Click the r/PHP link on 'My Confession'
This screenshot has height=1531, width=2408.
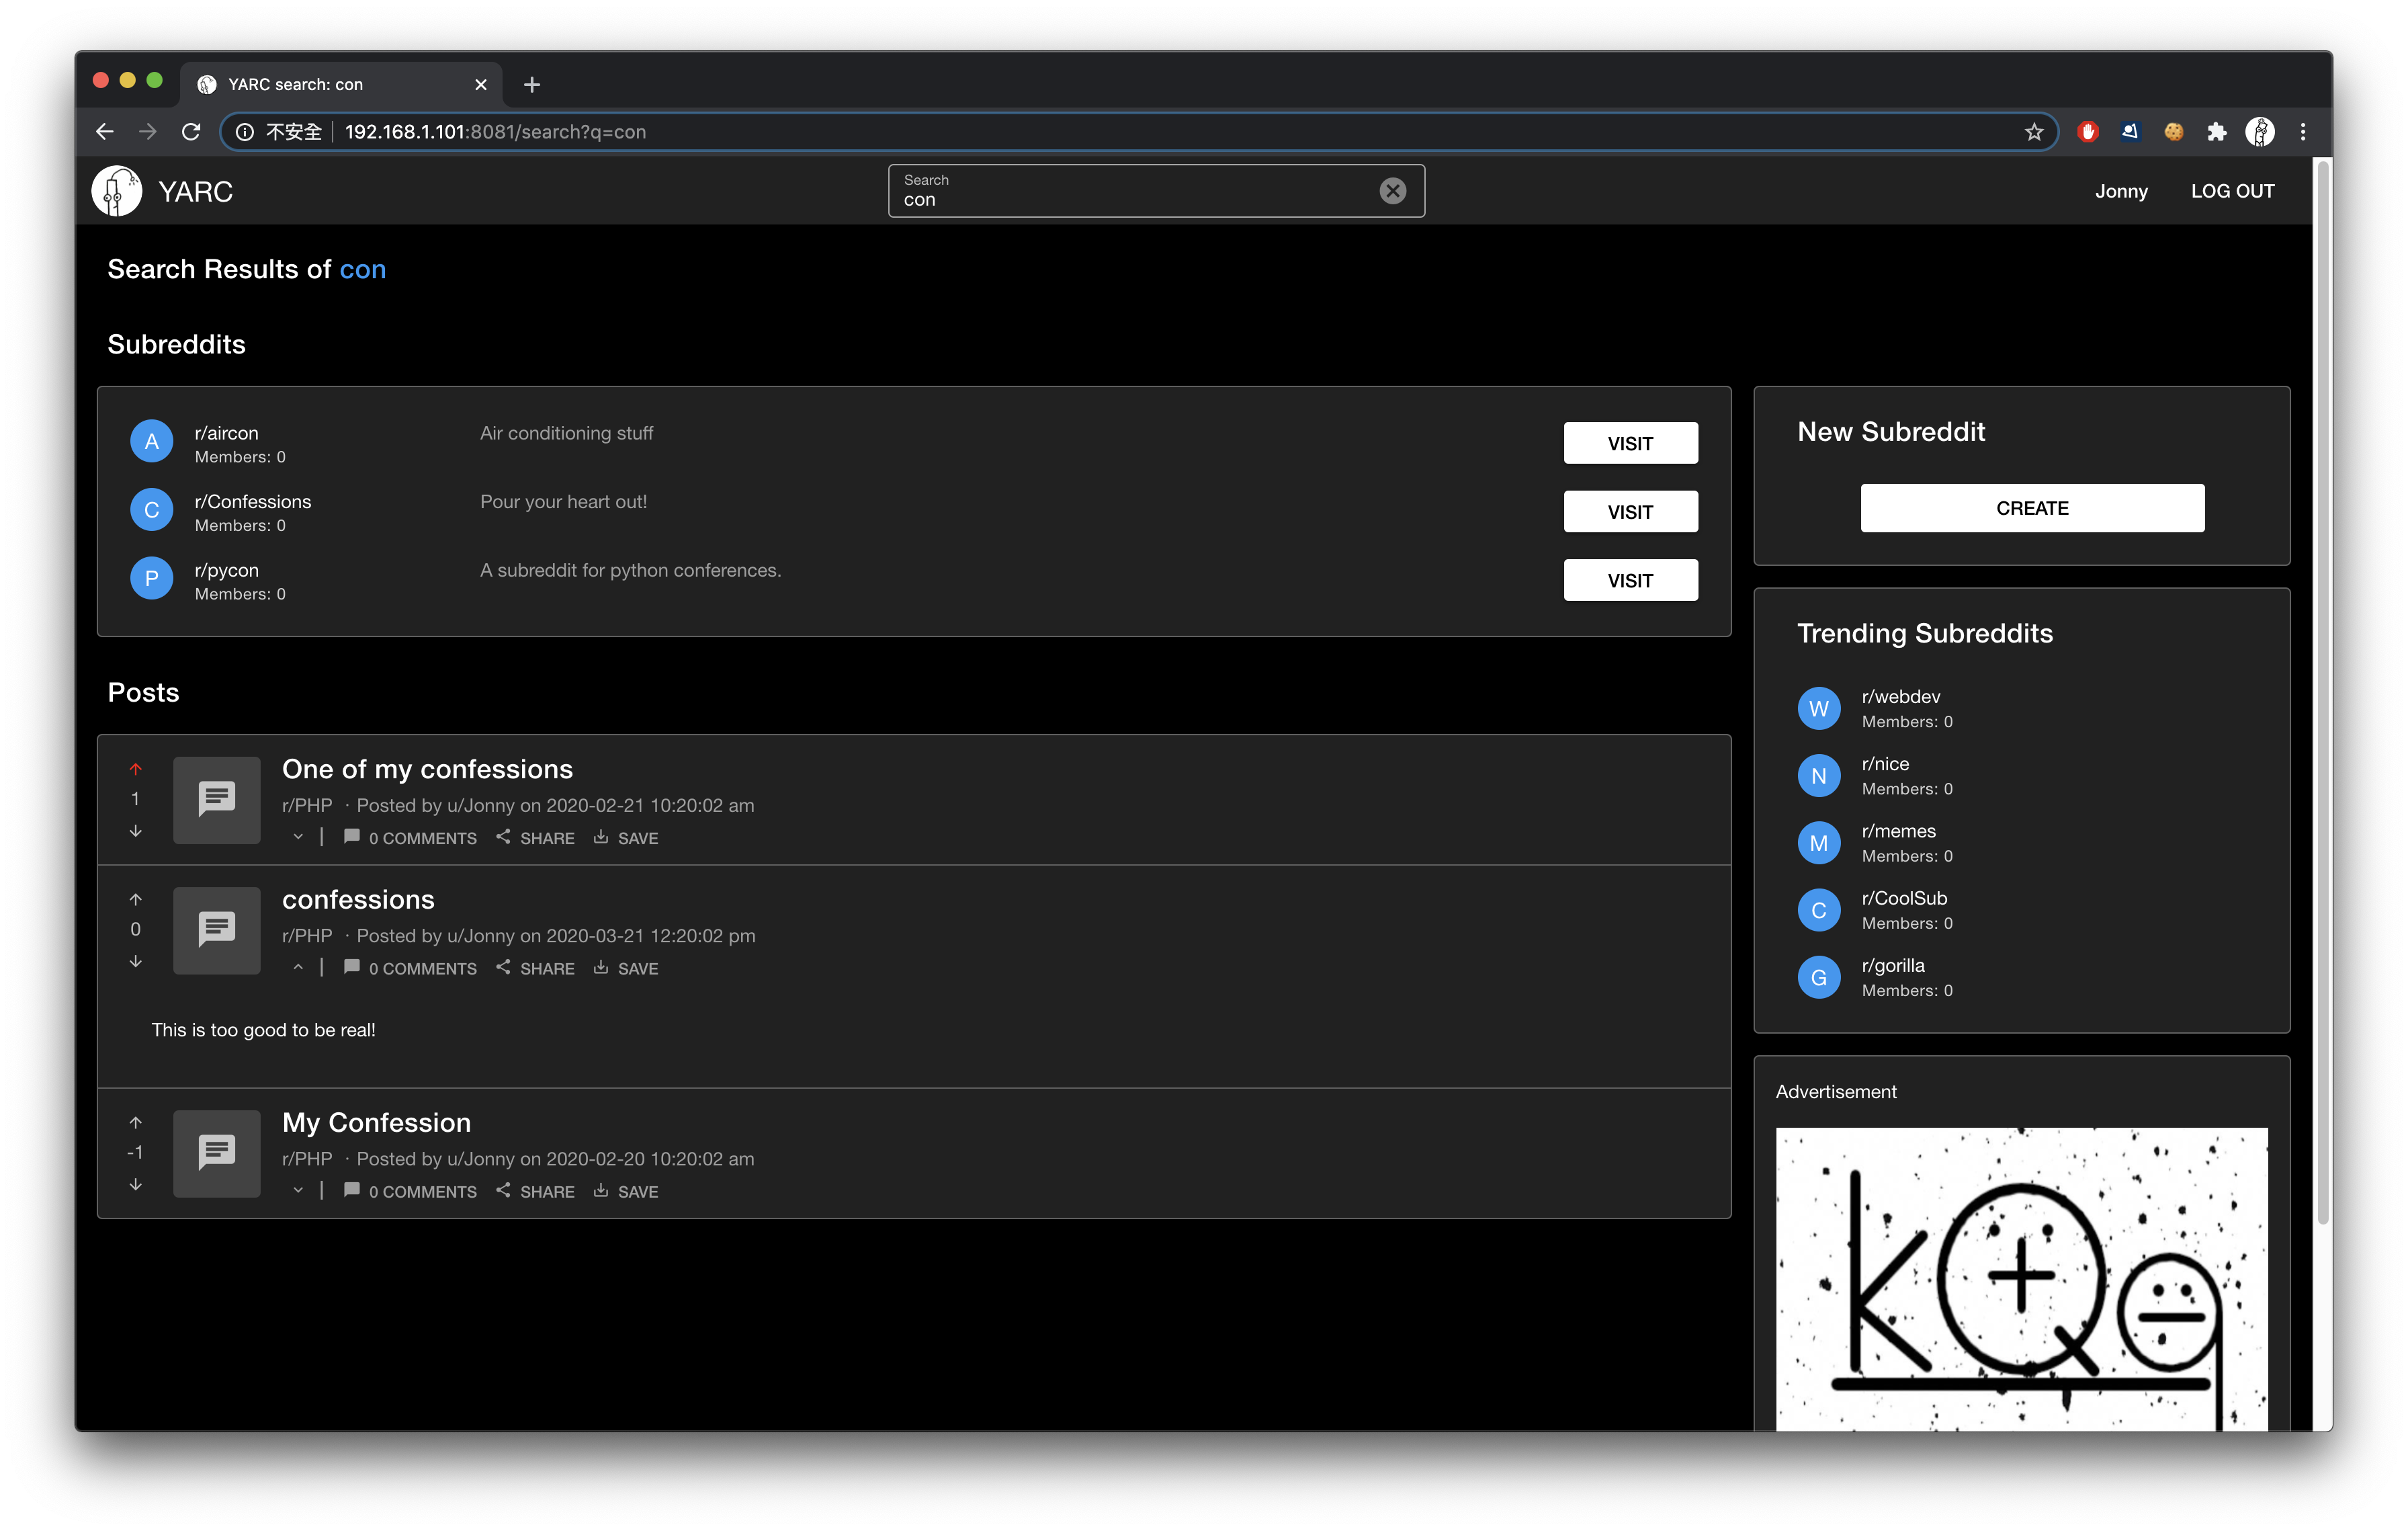(307, 1158)
